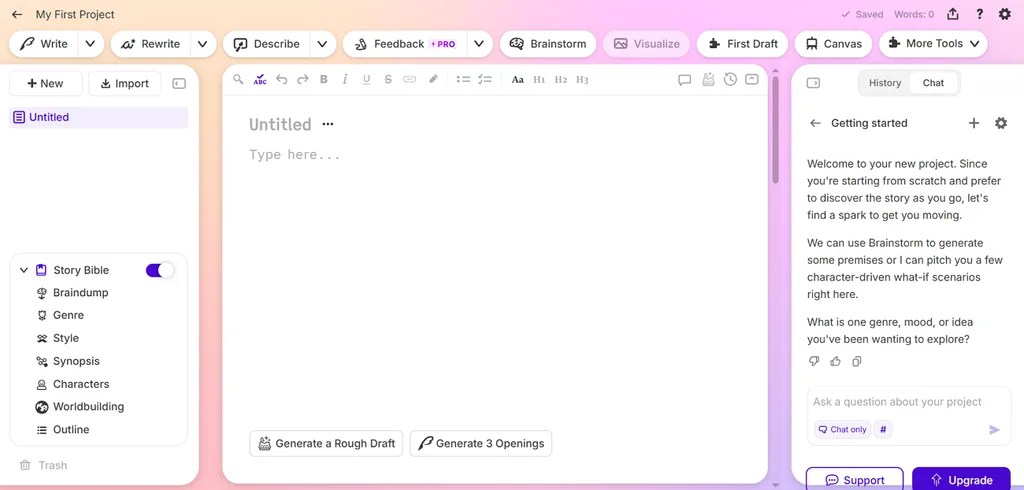Click the editor vertical scrollbar thumb
Image resolution: width=1024 pixels, height=490 pixels.
775,129
